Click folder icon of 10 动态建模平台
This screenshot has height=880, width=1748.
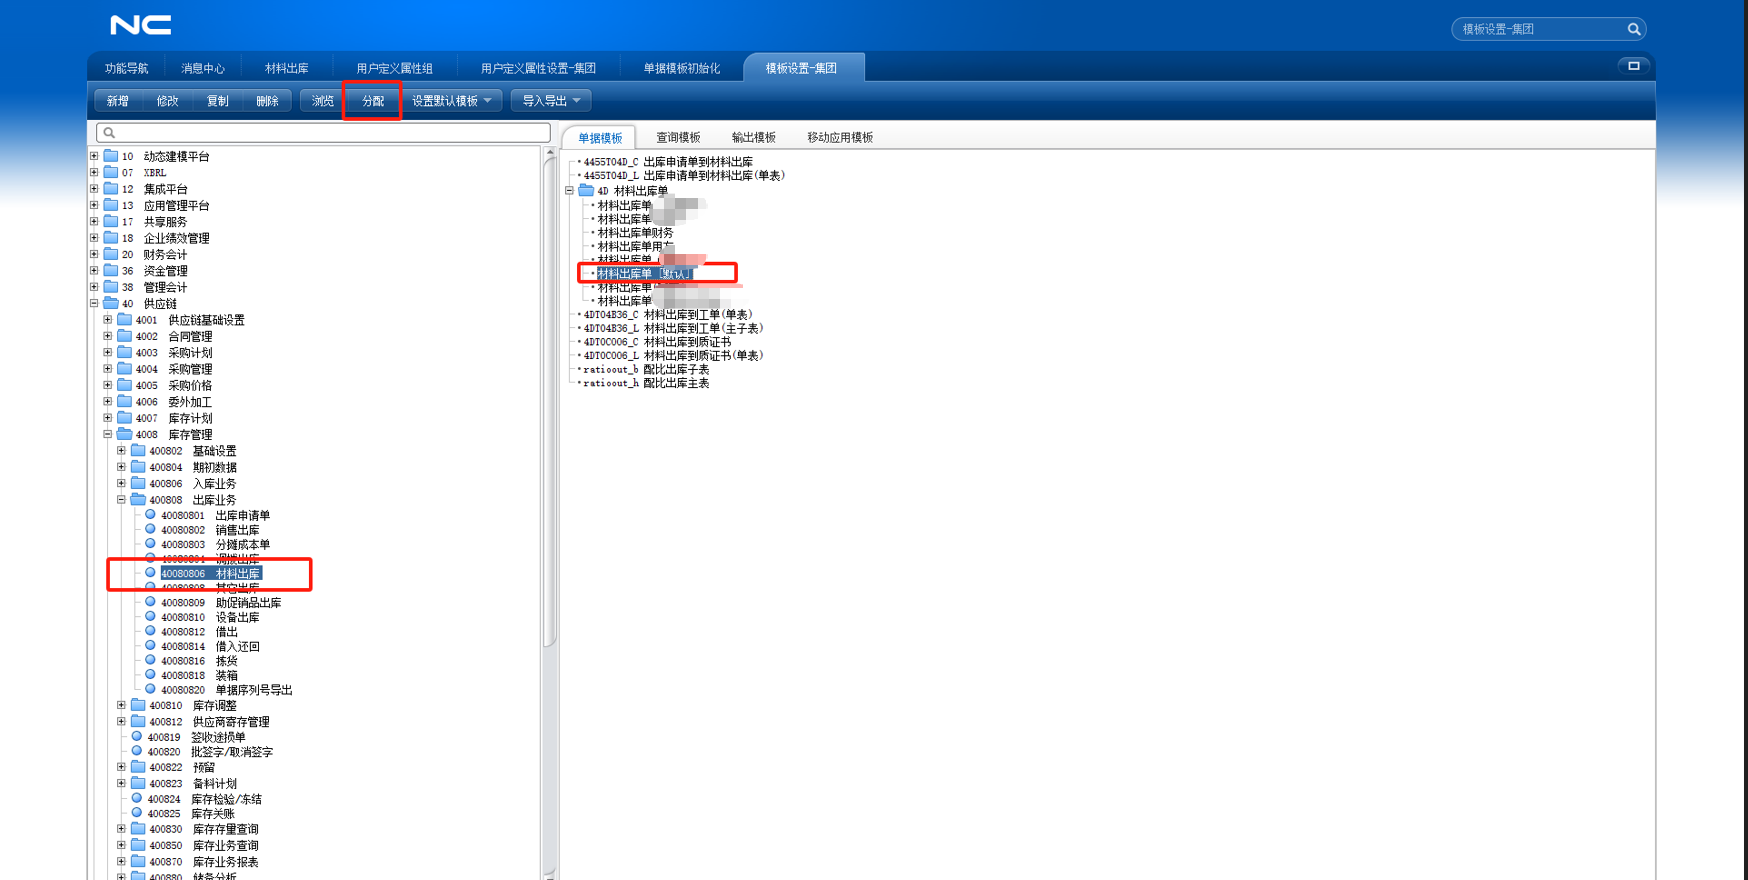click(x=111, y=156)
